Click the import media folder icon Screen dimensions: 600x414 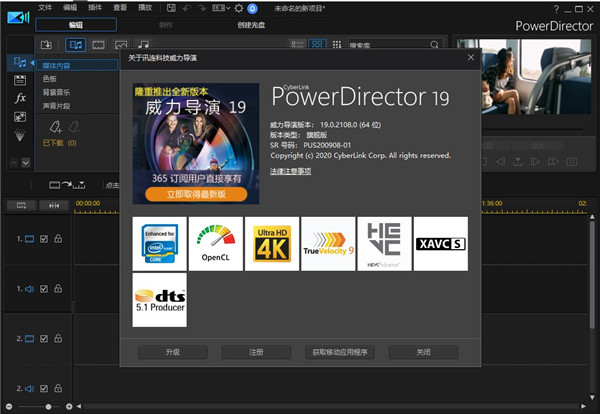tap(46, 45)
